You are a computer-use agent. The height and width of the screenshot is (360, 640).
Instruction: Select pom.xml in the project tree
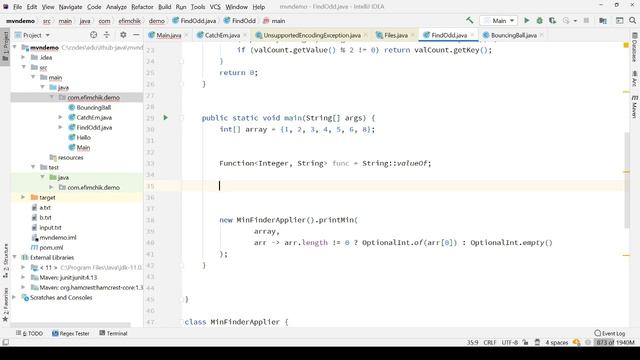pyautogui.click(x=47, y=247)
